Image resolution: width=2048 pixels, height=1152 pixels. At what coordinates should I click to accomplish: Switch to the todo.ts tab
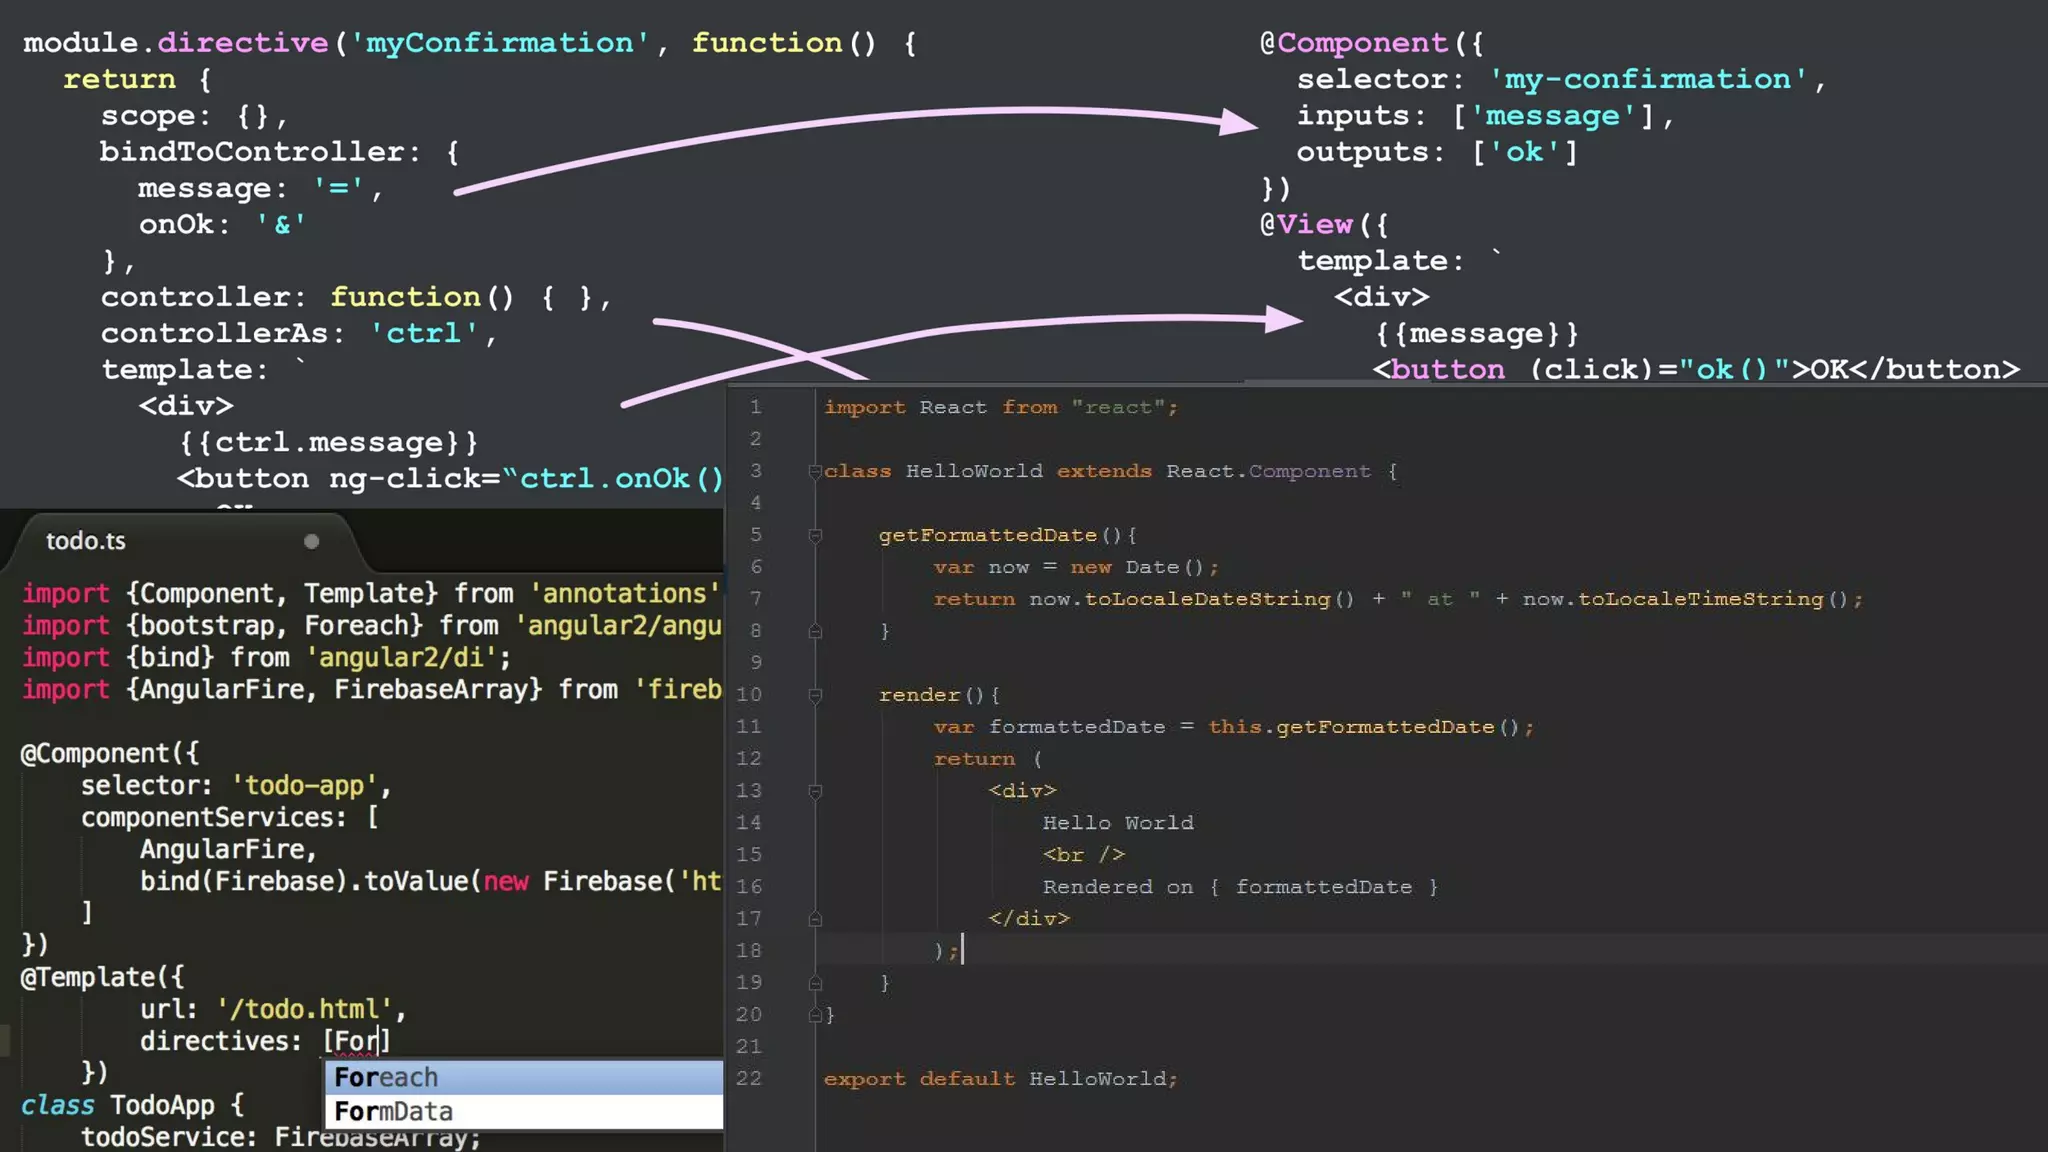(86, 541)
